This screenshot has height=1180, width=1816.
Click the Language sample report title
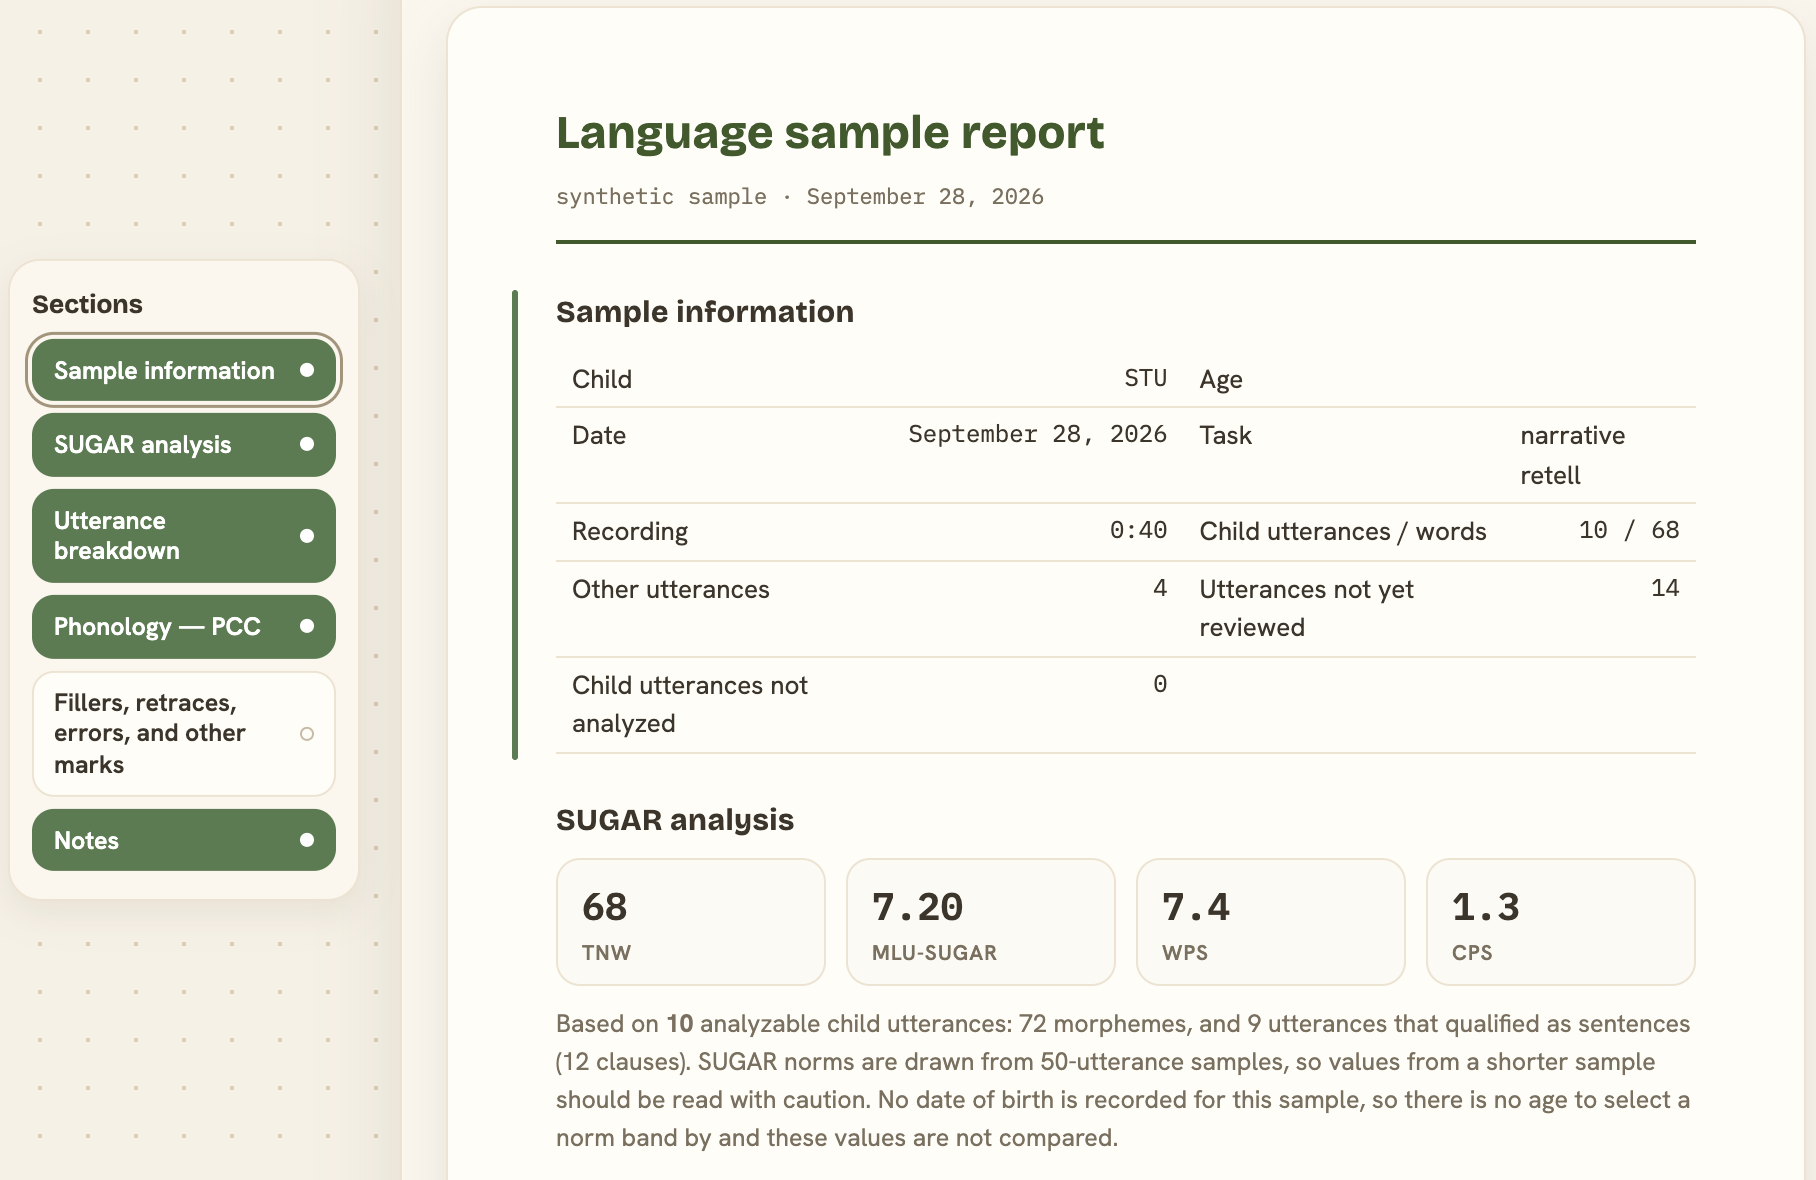(x=830, y=133)
